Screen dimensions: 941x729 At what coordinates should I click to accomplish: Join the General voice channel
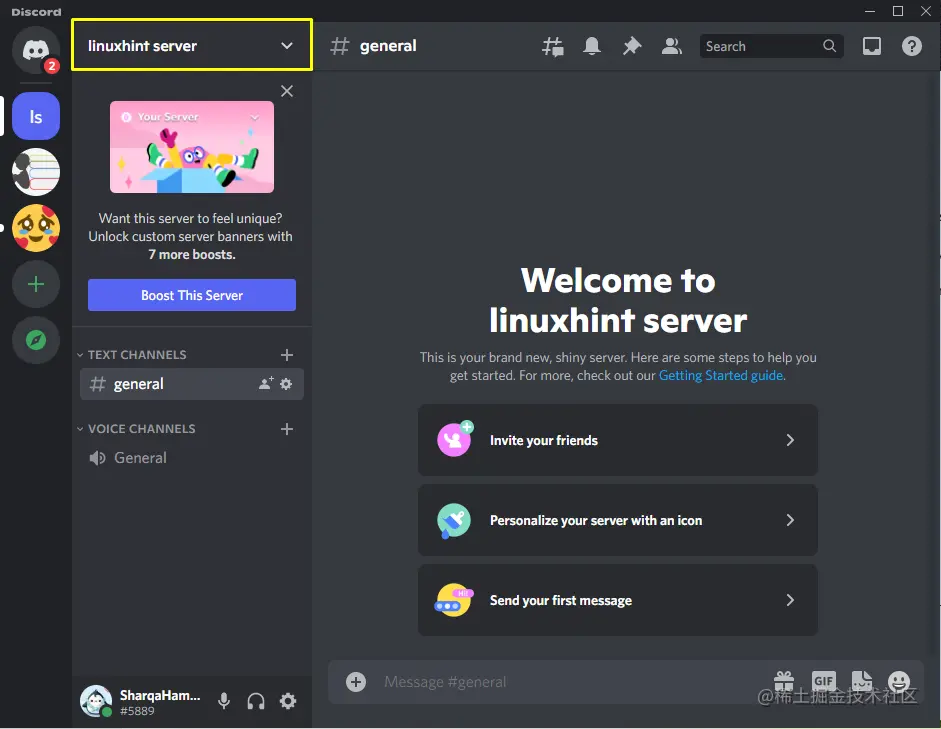point(191,458)
